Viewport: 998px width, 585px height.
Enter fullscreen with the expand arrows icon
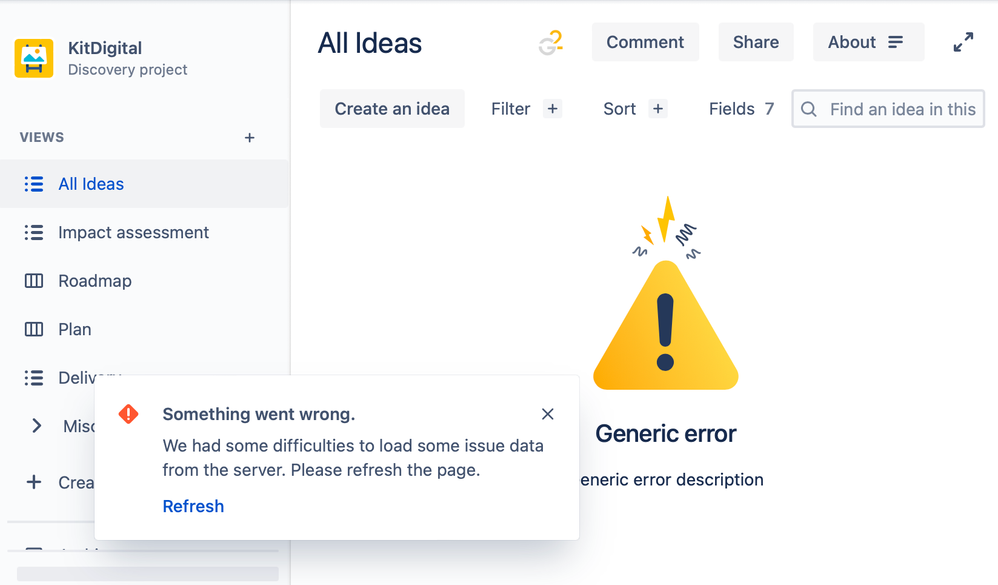(x=963, y=42)
